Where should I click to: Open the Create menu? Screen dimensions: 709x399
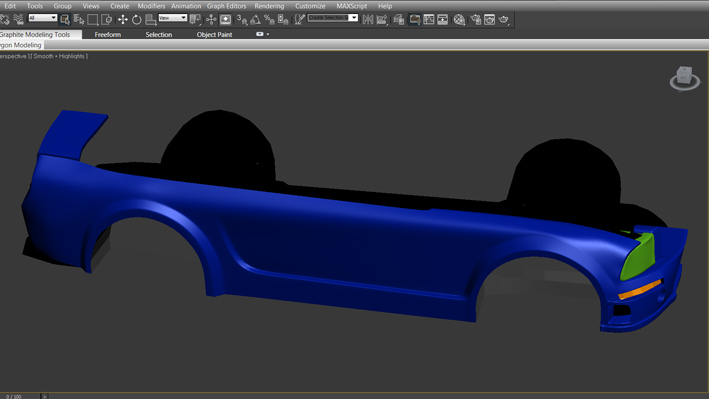[x=120, y=6]
